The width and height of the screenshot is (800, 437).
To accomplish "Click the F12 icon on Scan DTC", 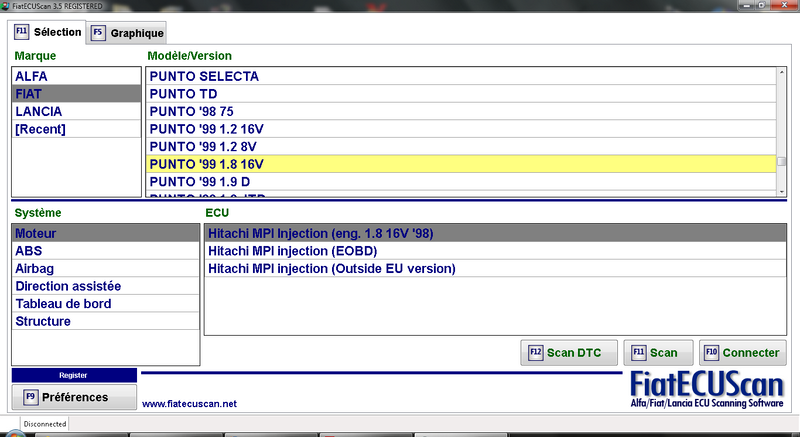I will (x=536, y=352).
